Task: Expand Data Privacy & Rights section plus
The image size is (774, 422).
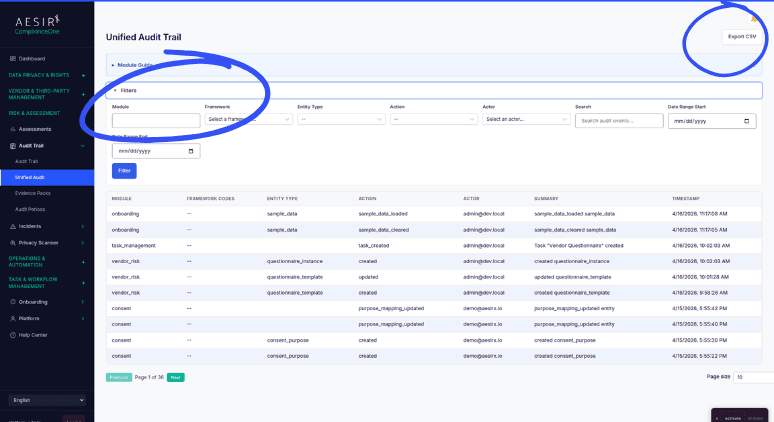Action: tap(83, 76)
